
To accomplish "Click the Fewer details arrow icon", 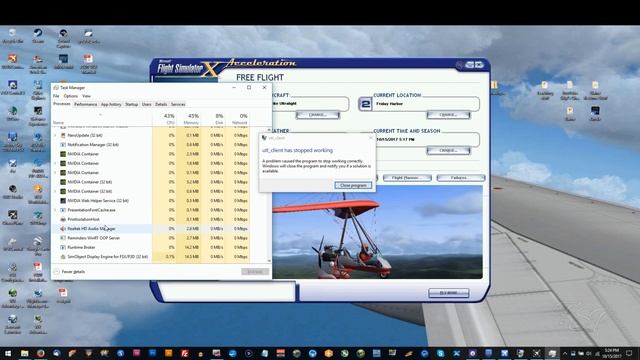I will 57,271.
